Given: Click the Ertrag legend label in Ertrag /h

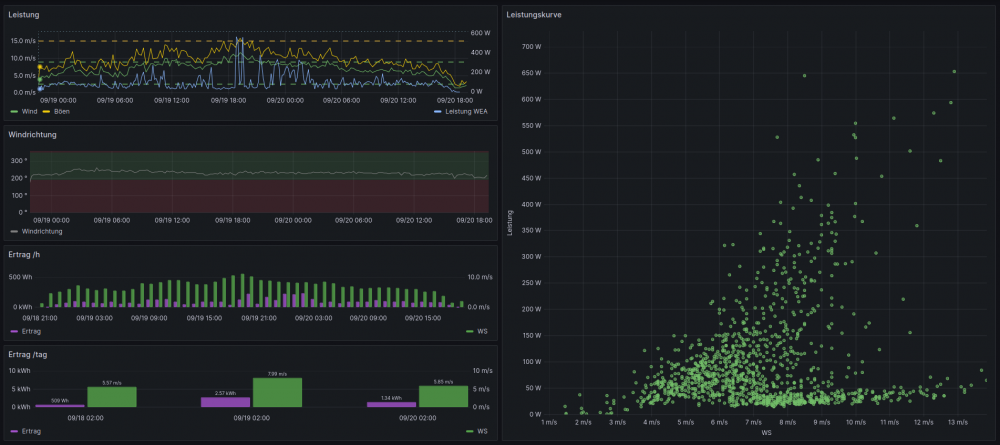Looking at the screenshot, I should click(32, 331).
